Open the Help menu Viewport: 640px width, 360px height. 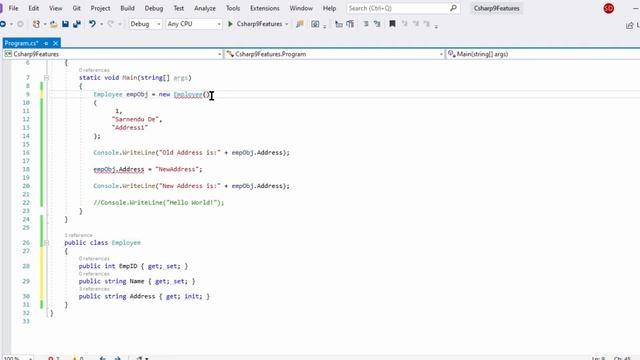coord(329,8)
